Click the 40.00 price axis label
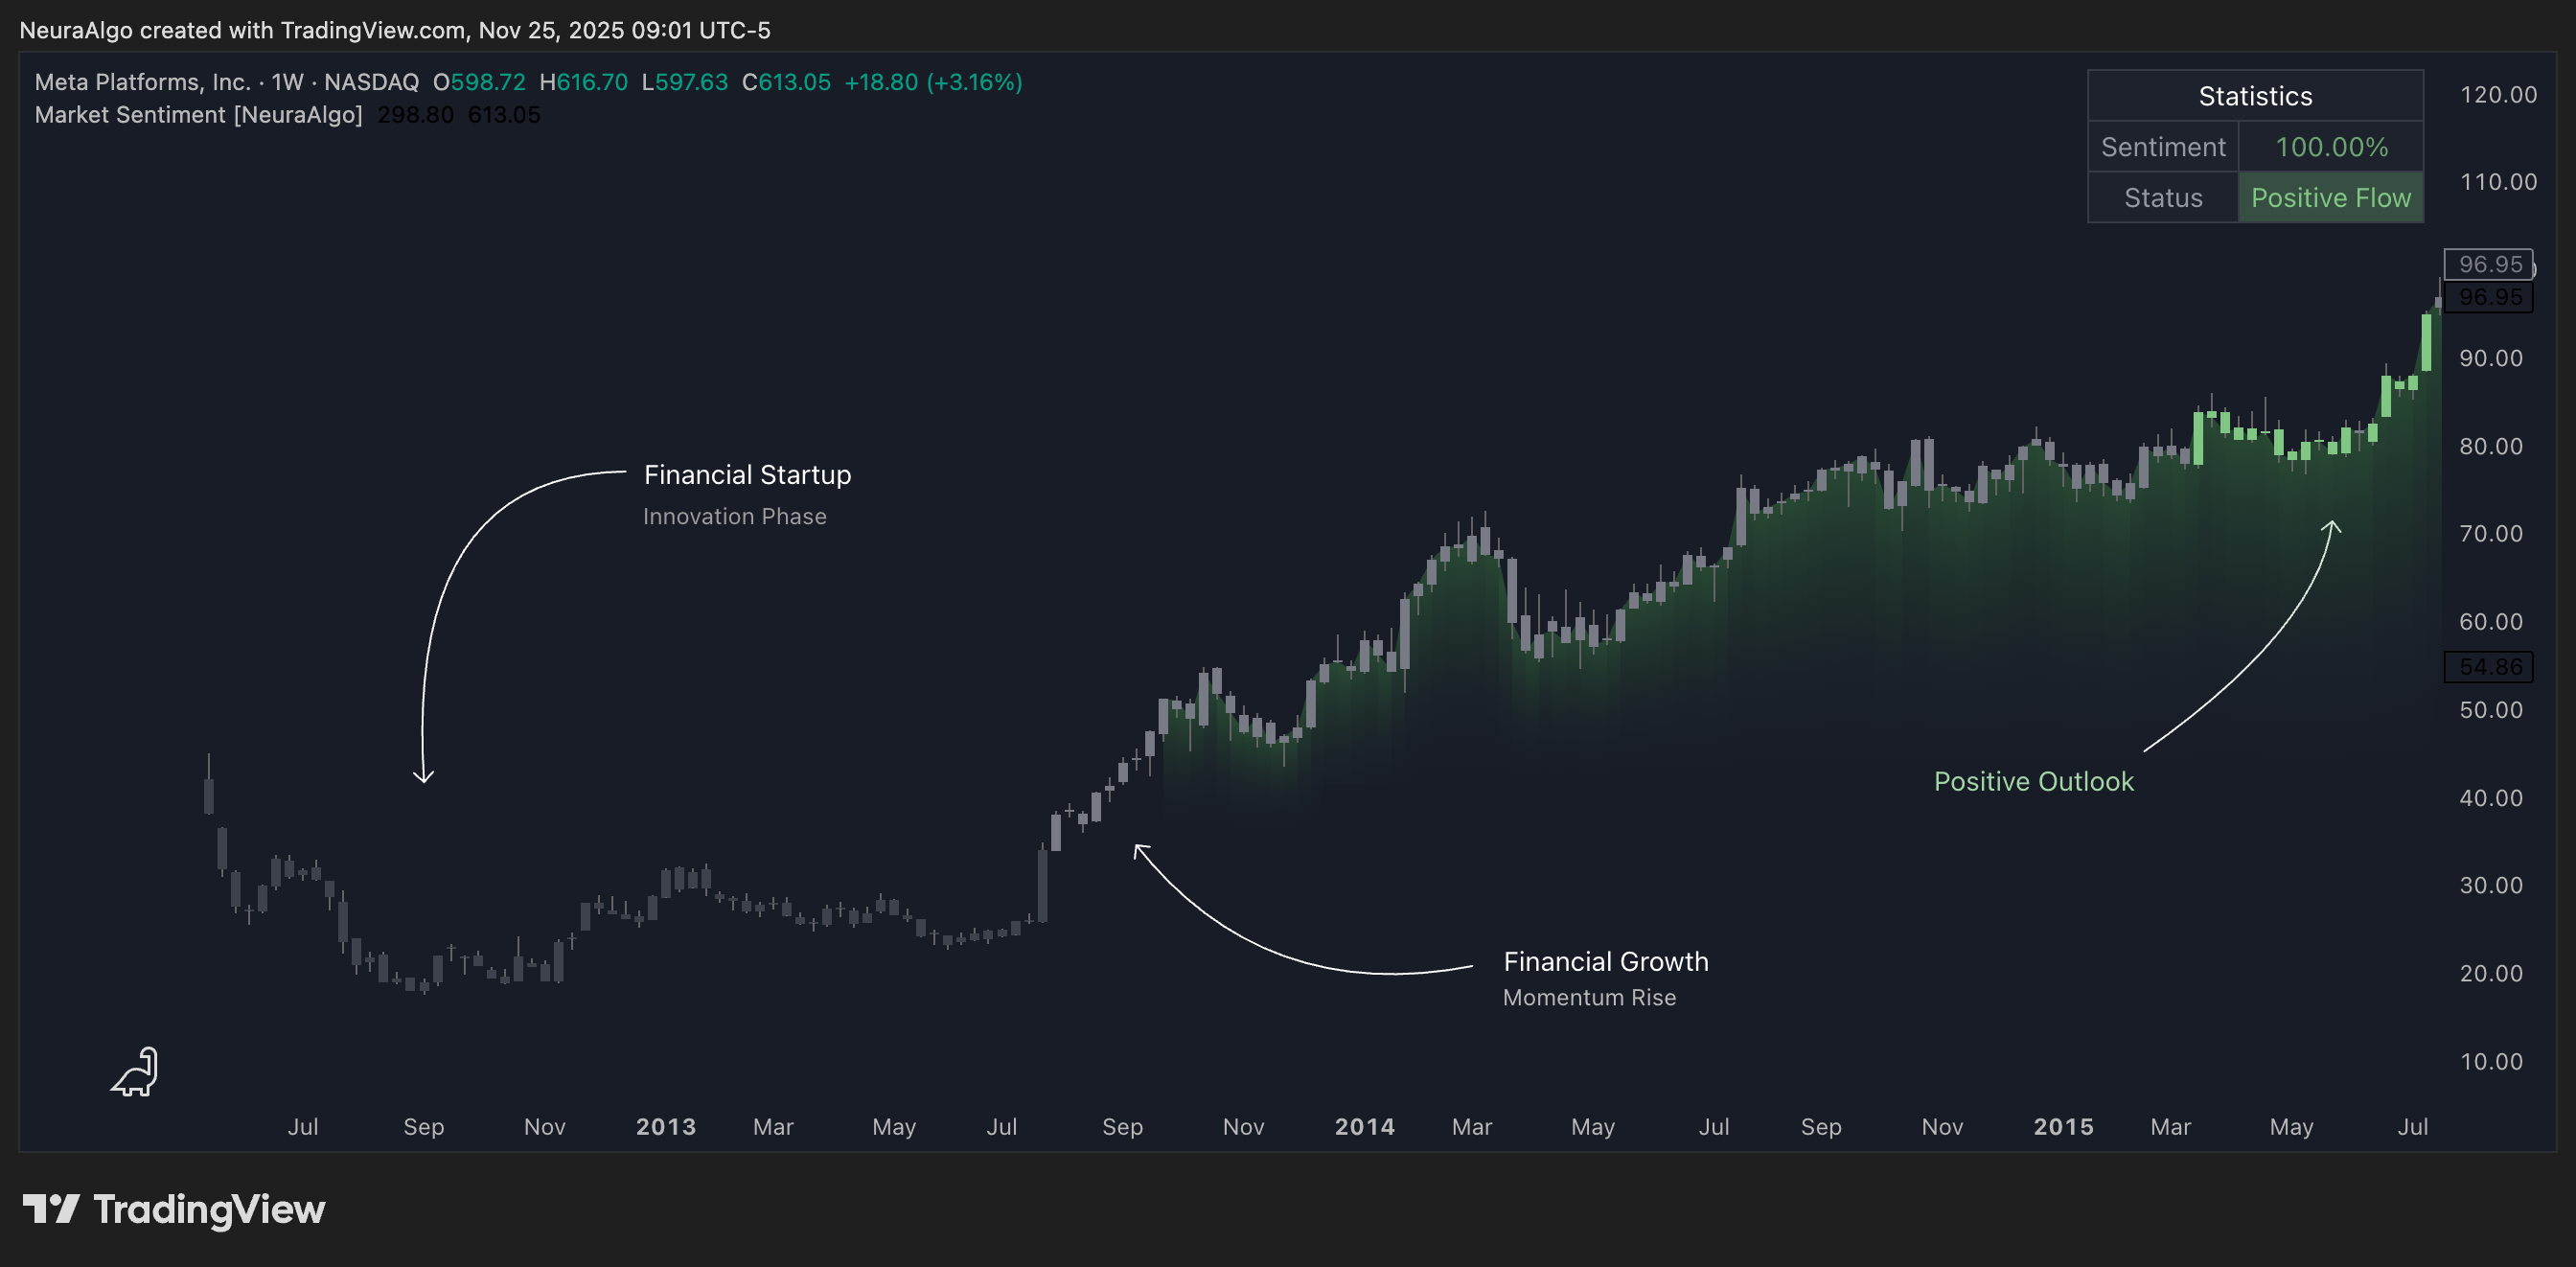The width and height of the screenshot is (2576, 1267). 2491,798
